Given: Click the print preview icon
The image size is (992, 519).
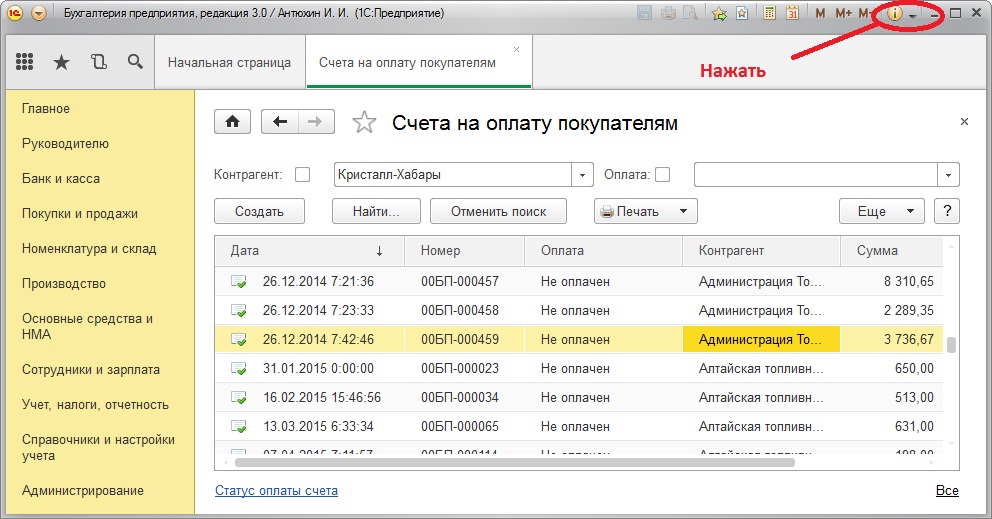Looking at the screenshot, I should tap(690, 13).
